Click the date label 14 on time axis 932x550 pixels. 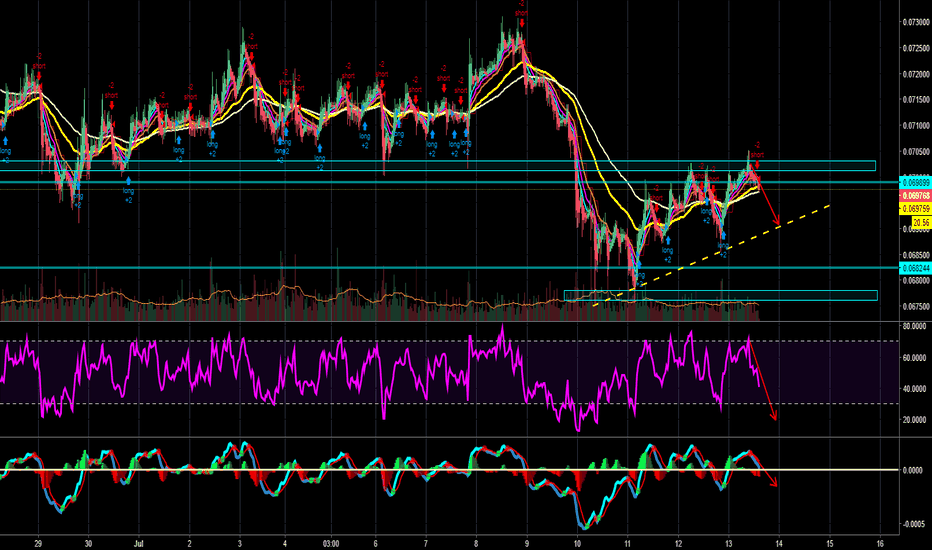(x=779, y=543)
